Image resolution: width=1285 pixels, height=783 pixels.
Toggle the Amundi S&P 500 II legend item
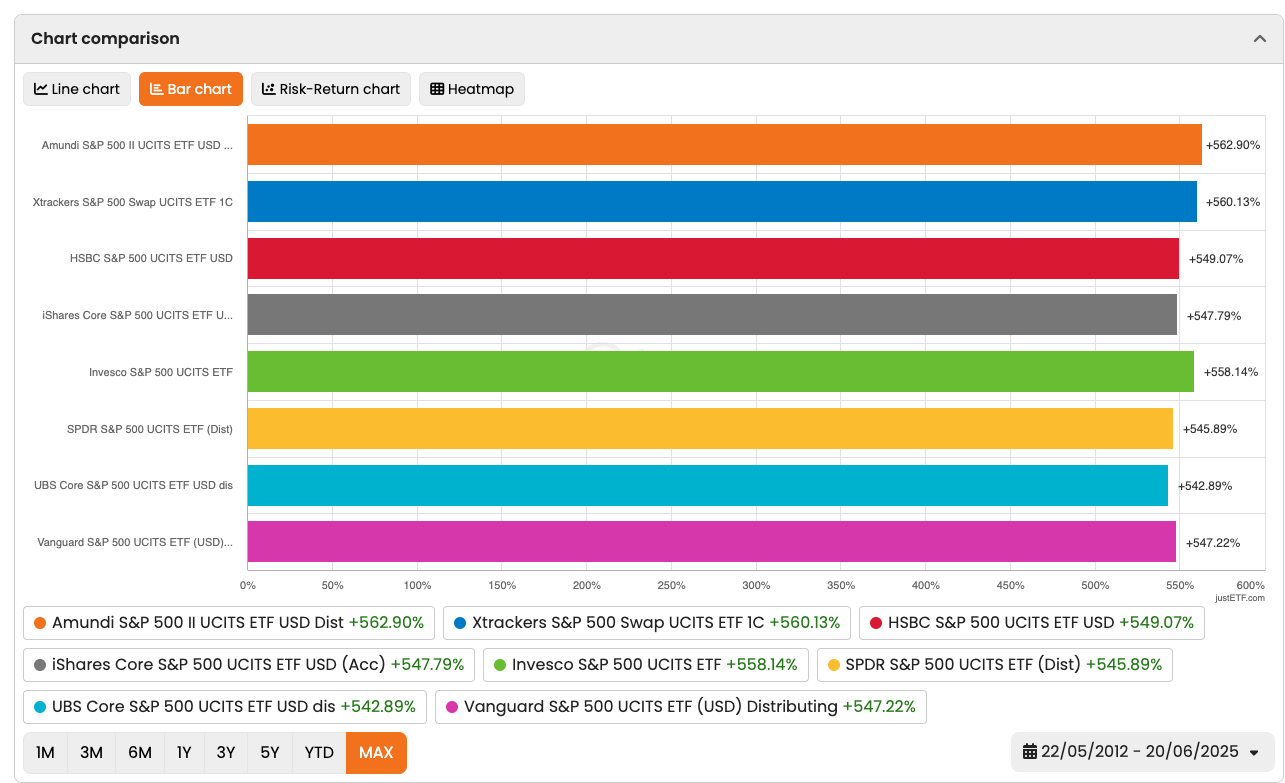click(229, 622)
